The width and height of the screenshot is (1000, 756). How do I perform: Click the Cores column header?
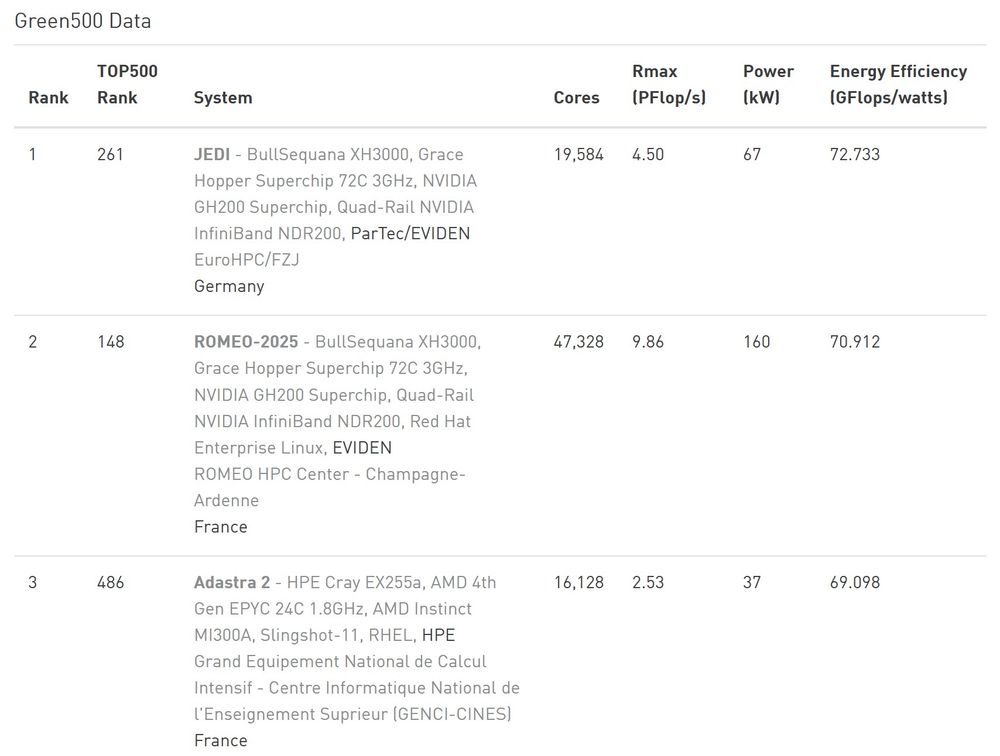point(577,98)
